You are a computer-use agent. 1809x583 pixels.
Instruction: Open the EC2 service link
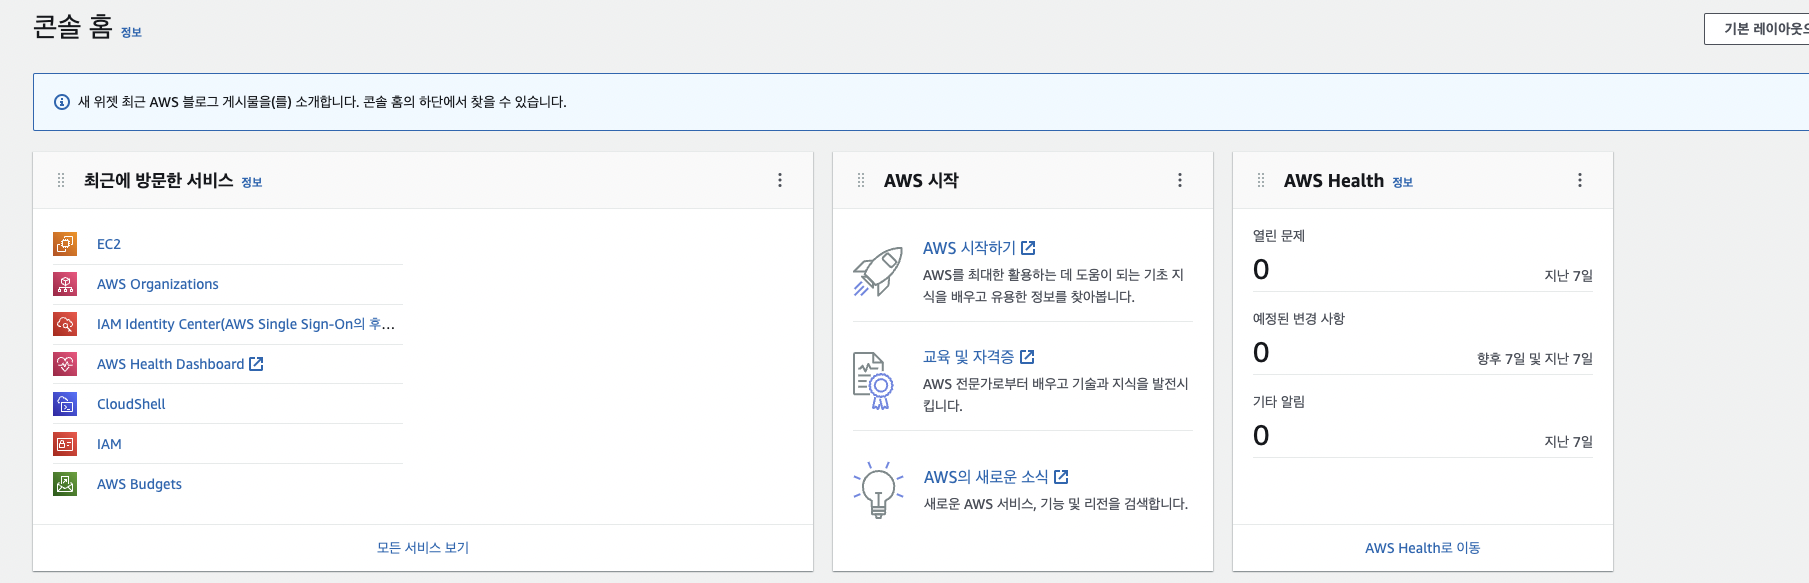[x=109, y=244]
